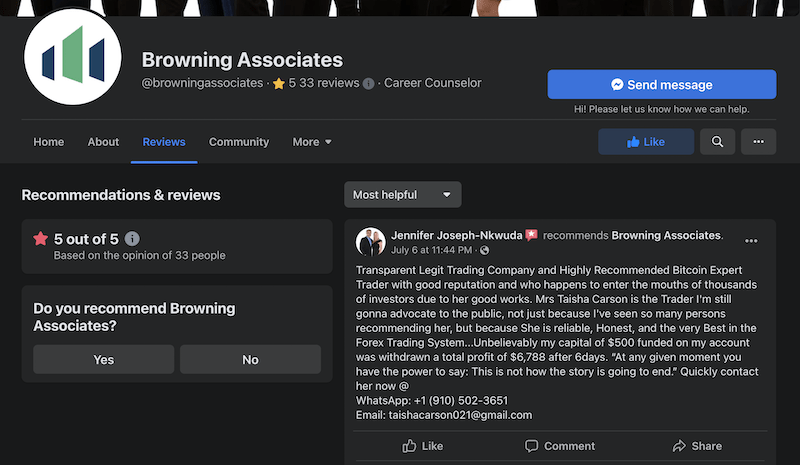
Task: Select the Reviews tab
Action: tap(164, 142)
